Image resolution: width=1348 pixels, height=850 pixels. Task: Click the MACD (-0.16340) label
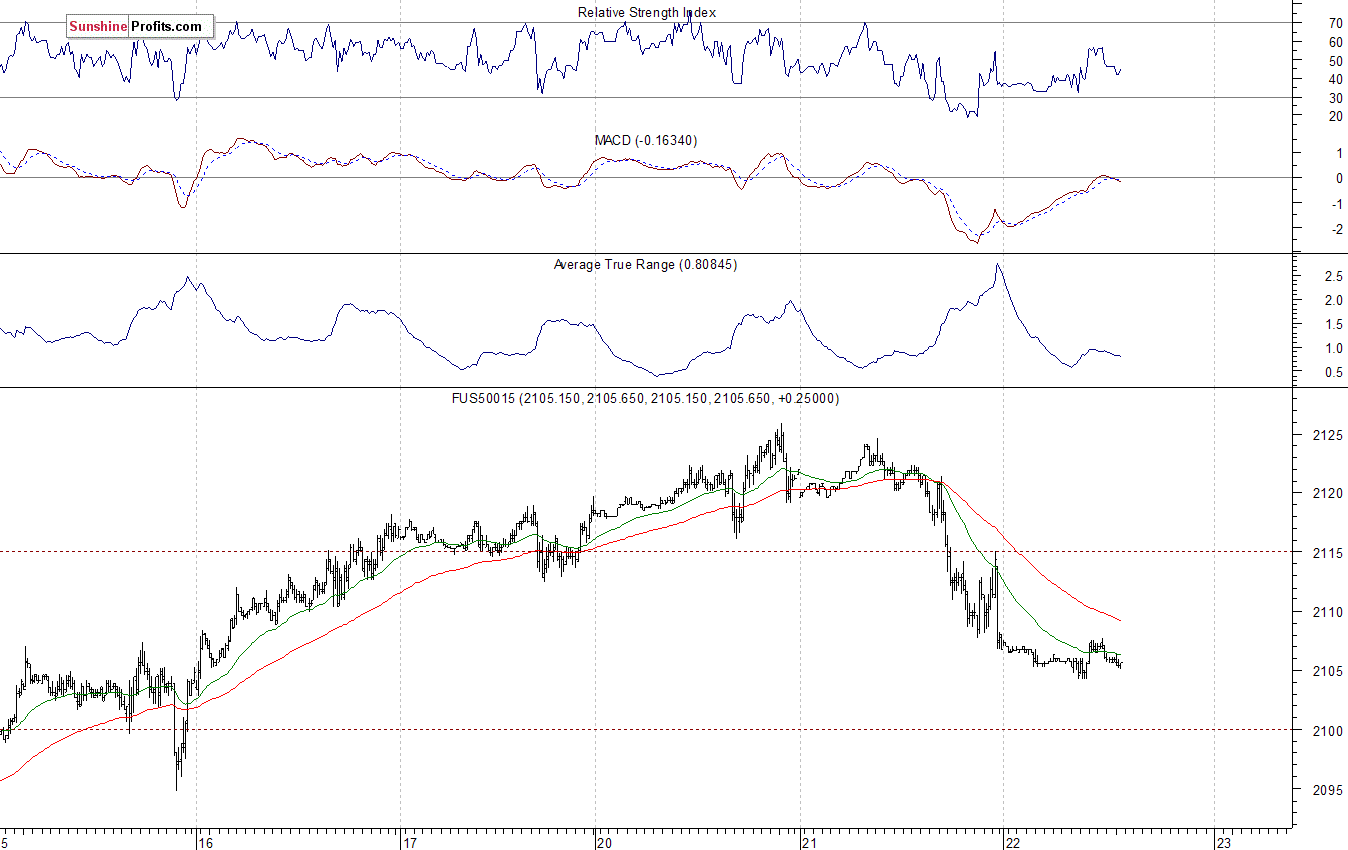(x=646, y=140)
